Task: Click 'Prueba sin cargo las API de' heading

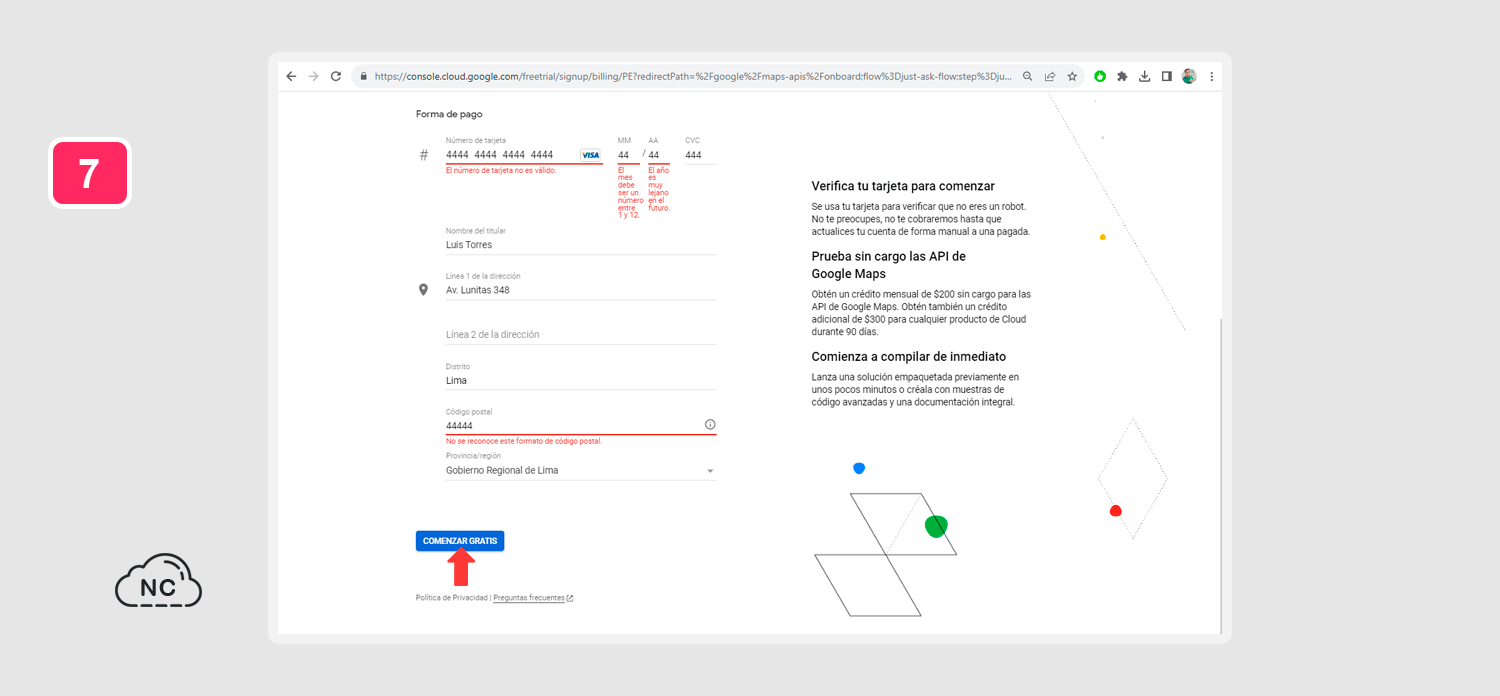Action: [889, 256]
